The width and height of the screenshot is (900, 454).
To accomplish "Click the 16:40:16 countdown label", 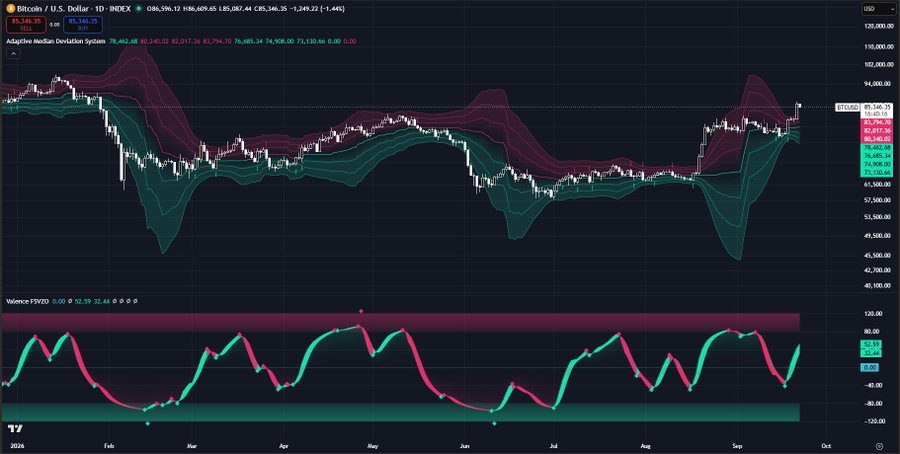I will [x=877, y=114].
